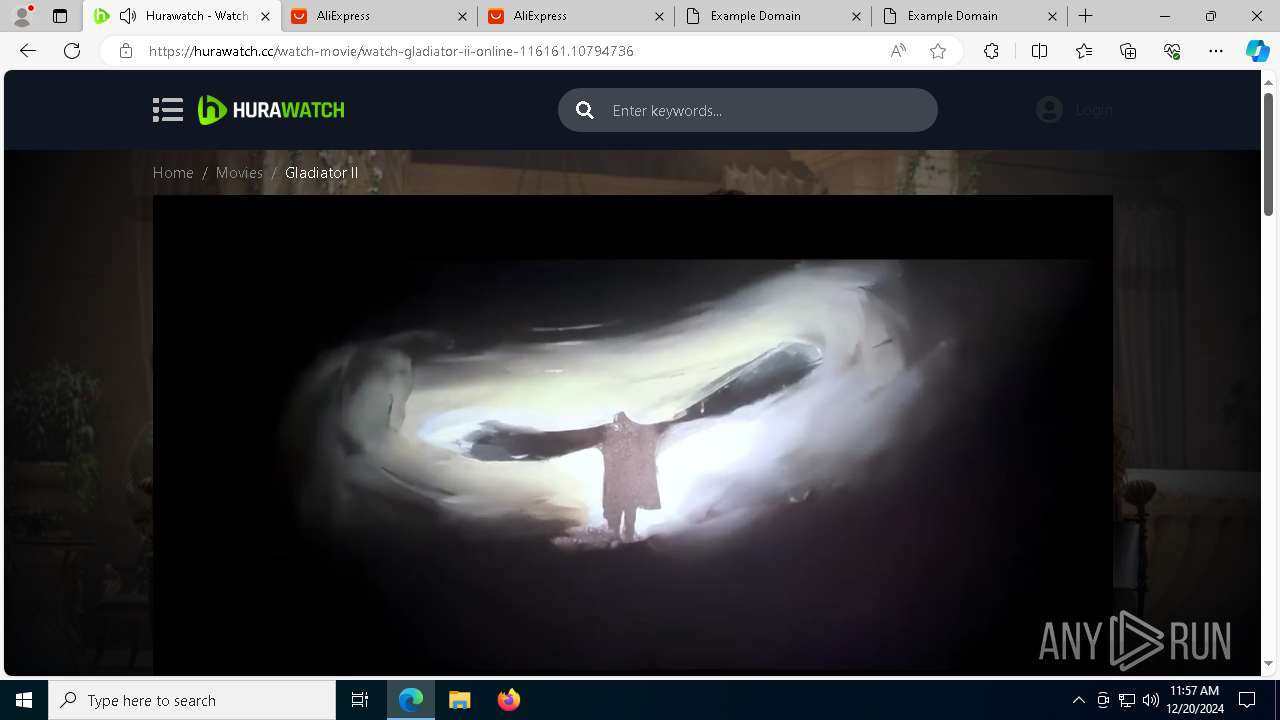The image size is (1280, 720).
Task: Open the Hurawatch hamburger menu
Action: click(168, 110)
